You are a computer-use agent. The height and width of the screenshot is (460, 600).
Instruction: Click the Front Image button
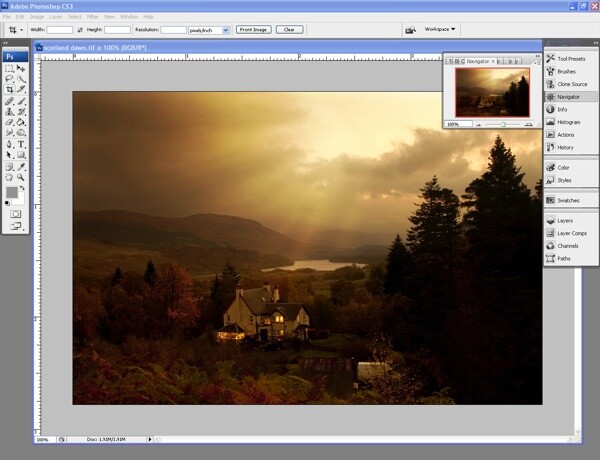253,29
